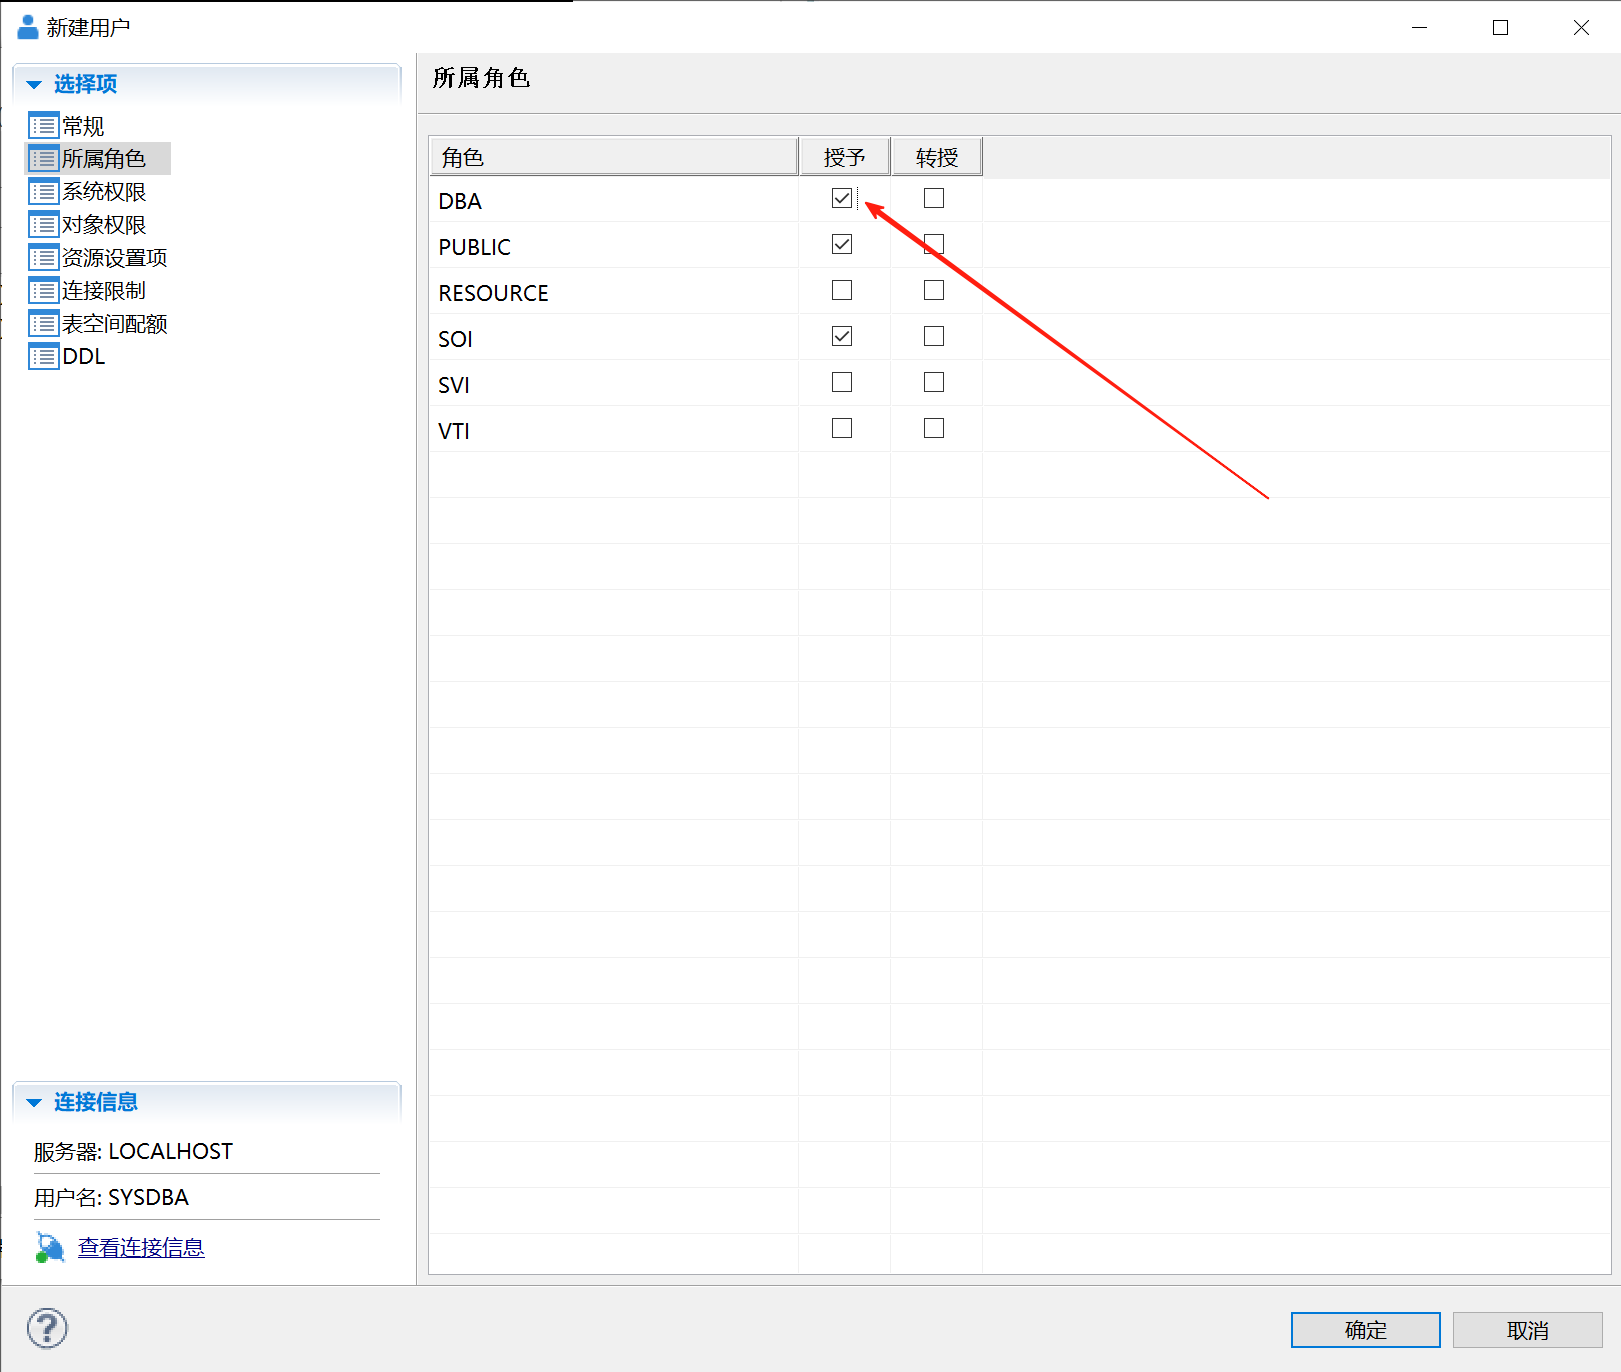Open the DDL page

click(x=84, y=357)
